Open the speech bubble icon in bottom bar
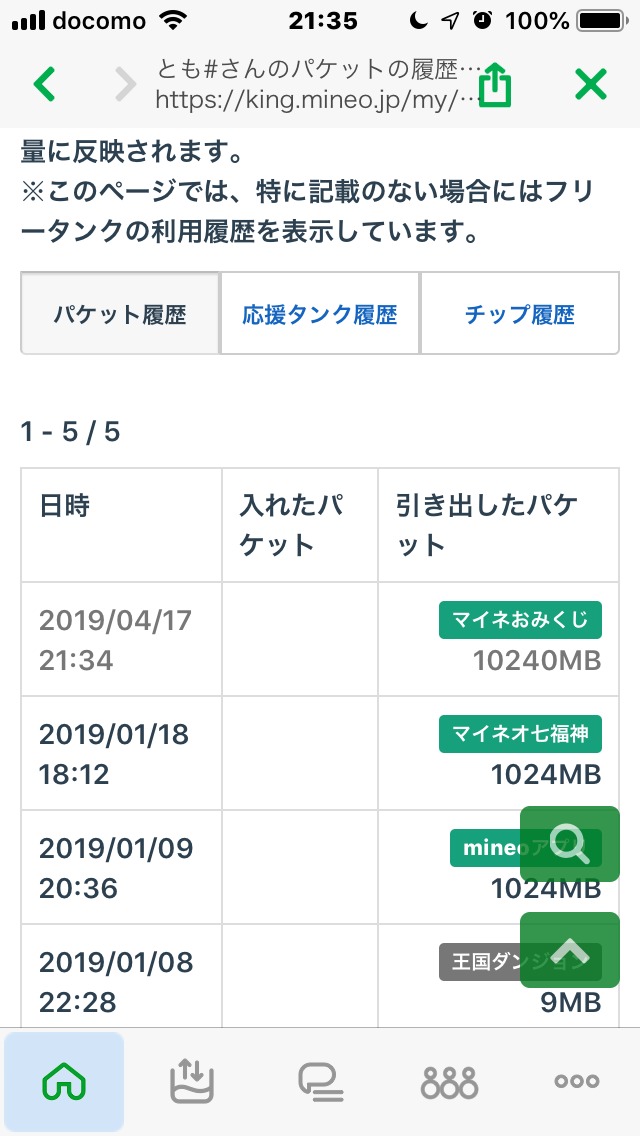The height and width of the screenshot is (1136, 640). coord(320,1082)
